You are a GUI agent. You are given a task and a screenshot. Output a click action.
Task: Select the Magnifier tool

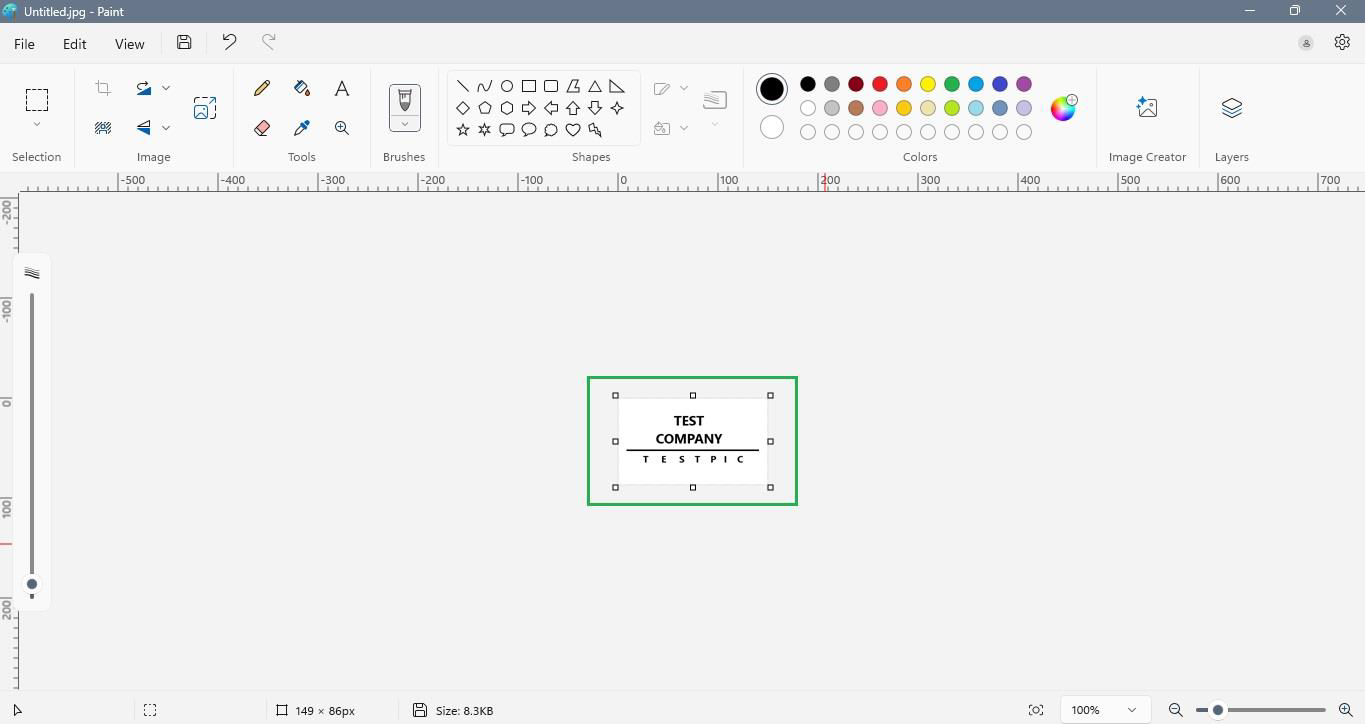tap(342, 128)
